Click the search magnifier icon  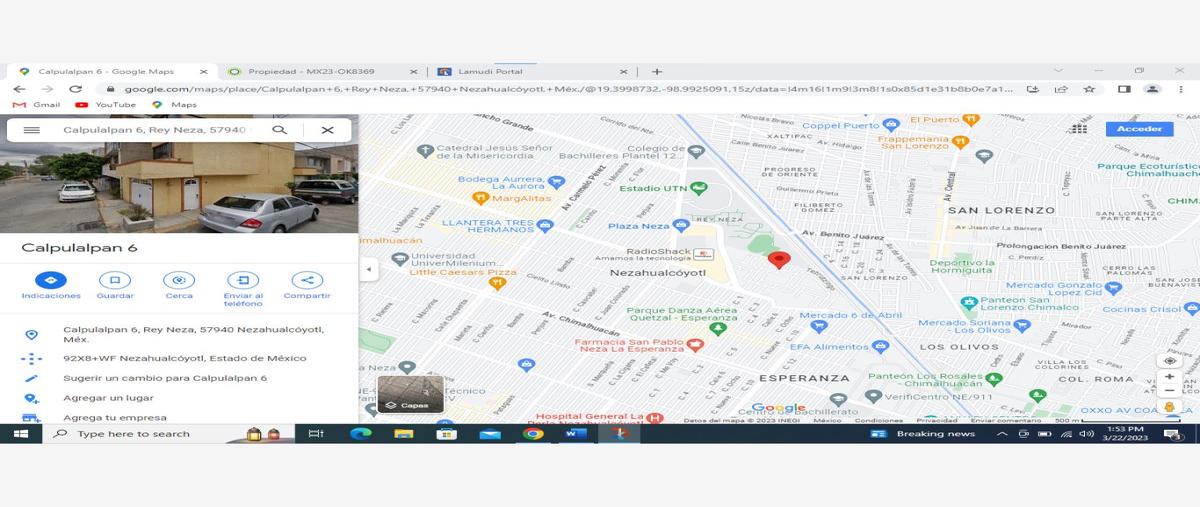[x=280, y=130]
